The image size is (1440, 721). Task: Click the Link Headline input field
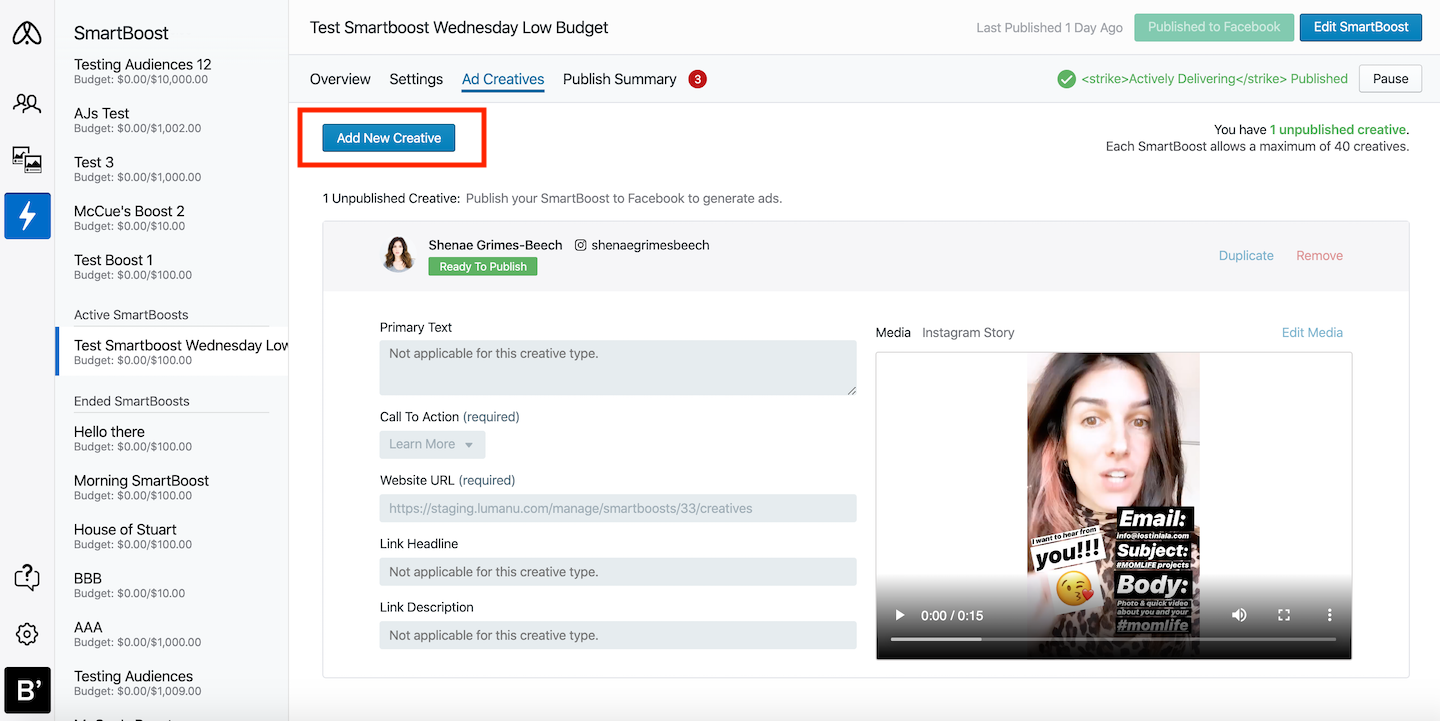tap(618, 572)
